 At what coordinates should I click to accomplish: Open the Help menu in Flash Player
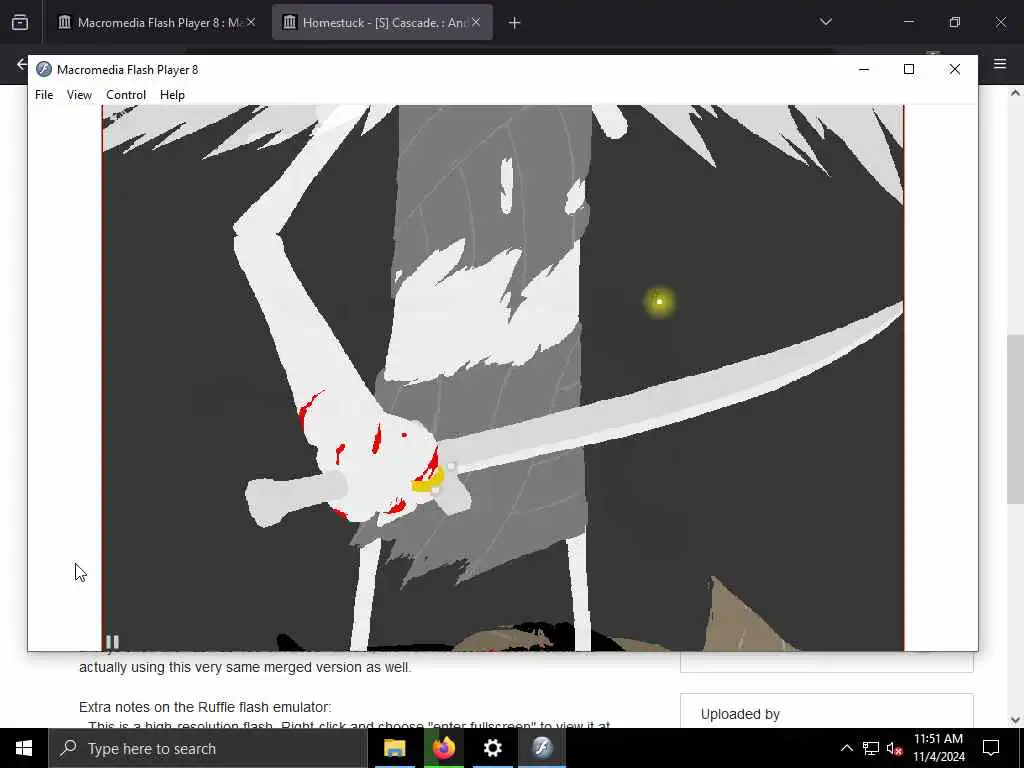pyautogui.click(x=172, y=95)
